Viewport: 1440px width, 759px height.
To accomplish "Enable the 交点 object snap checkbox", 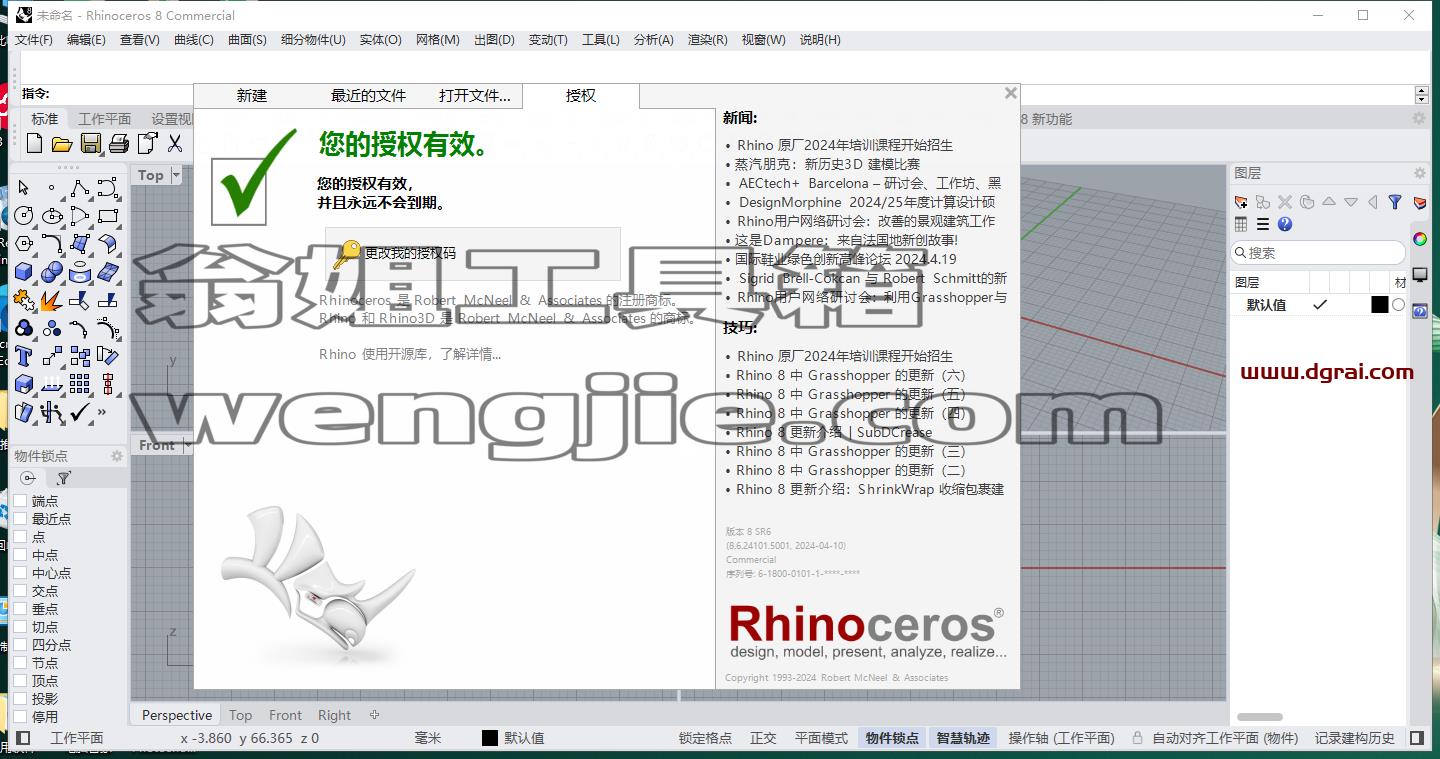I will click(20, 591).
